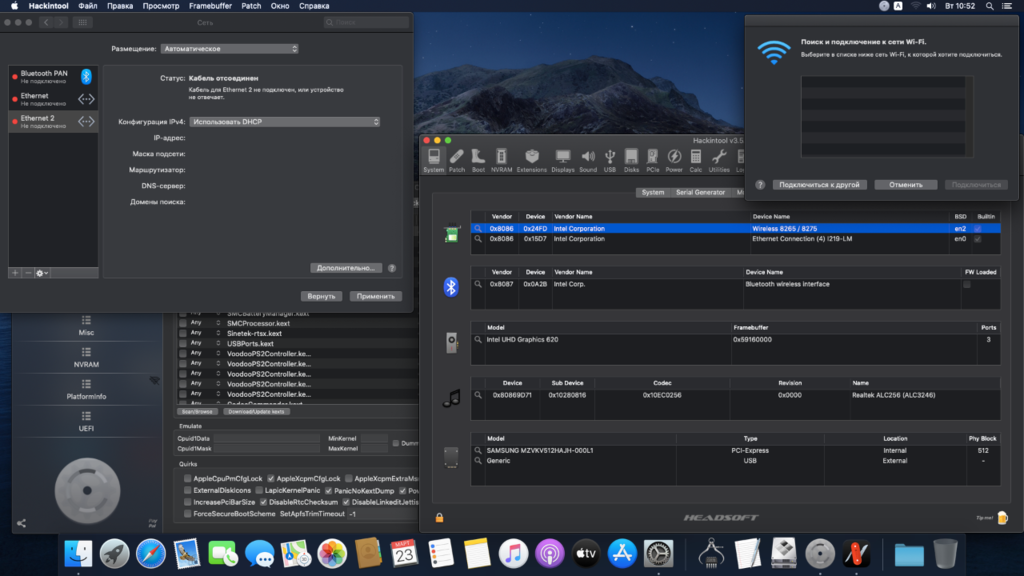Open the Extensions toolbar section

point(532,160)
